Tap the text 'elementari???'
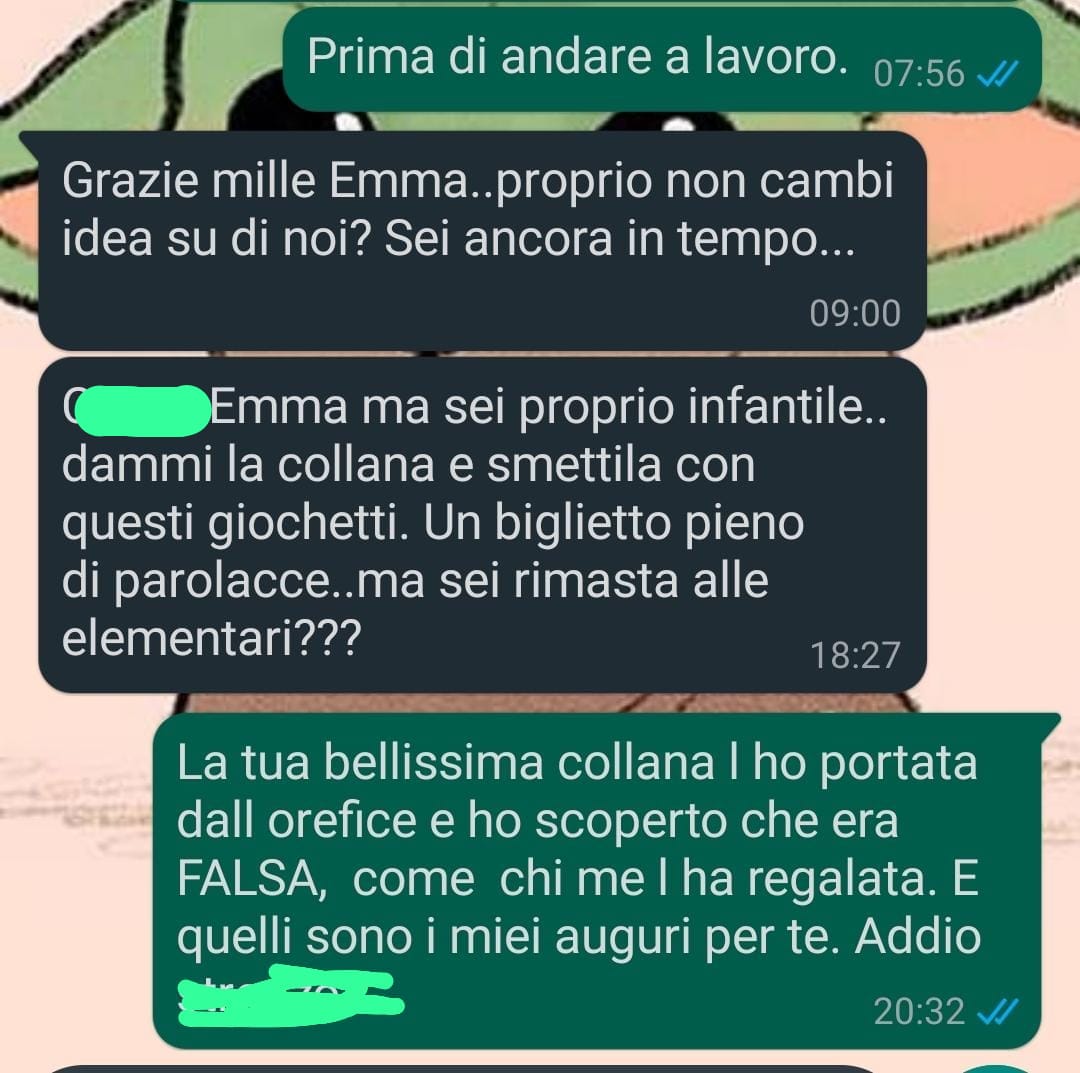1080x1073 pixels. 211,638
